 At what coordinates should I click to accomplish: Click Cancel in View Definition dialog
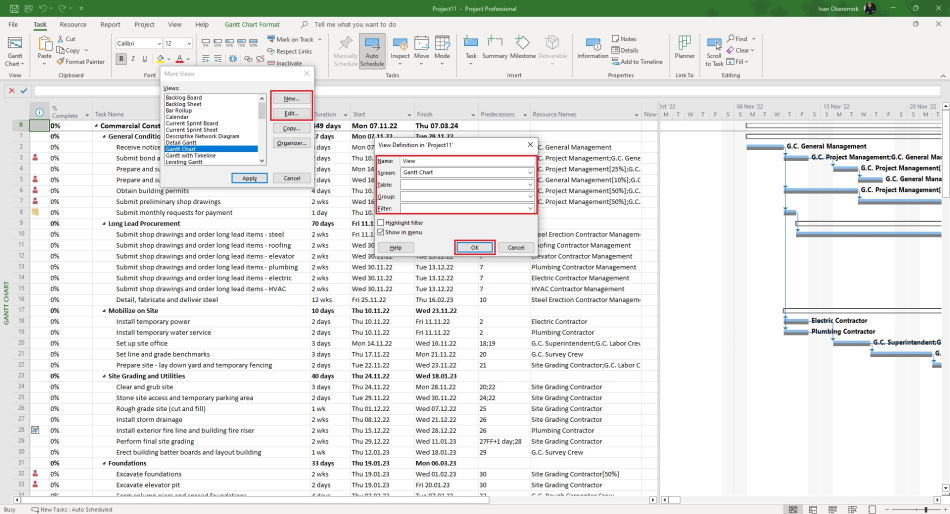pyautogui.click(x=516, y=247)
